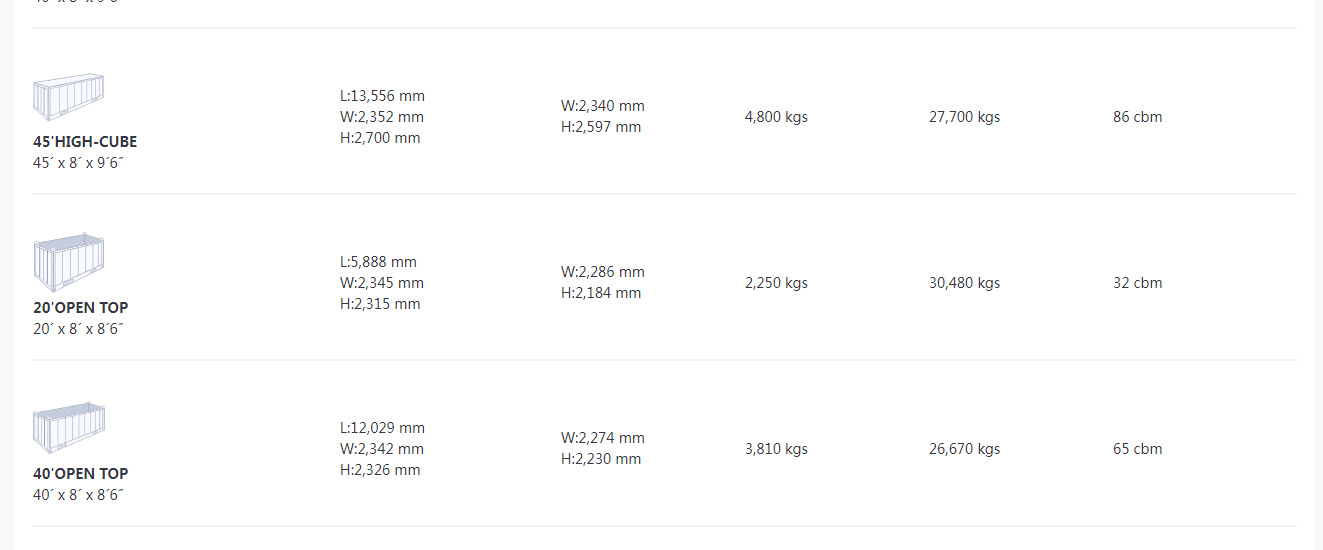Click the 27,700 kgs payload value
Screen dimensions: 1323x550
(x=964, y=117)
